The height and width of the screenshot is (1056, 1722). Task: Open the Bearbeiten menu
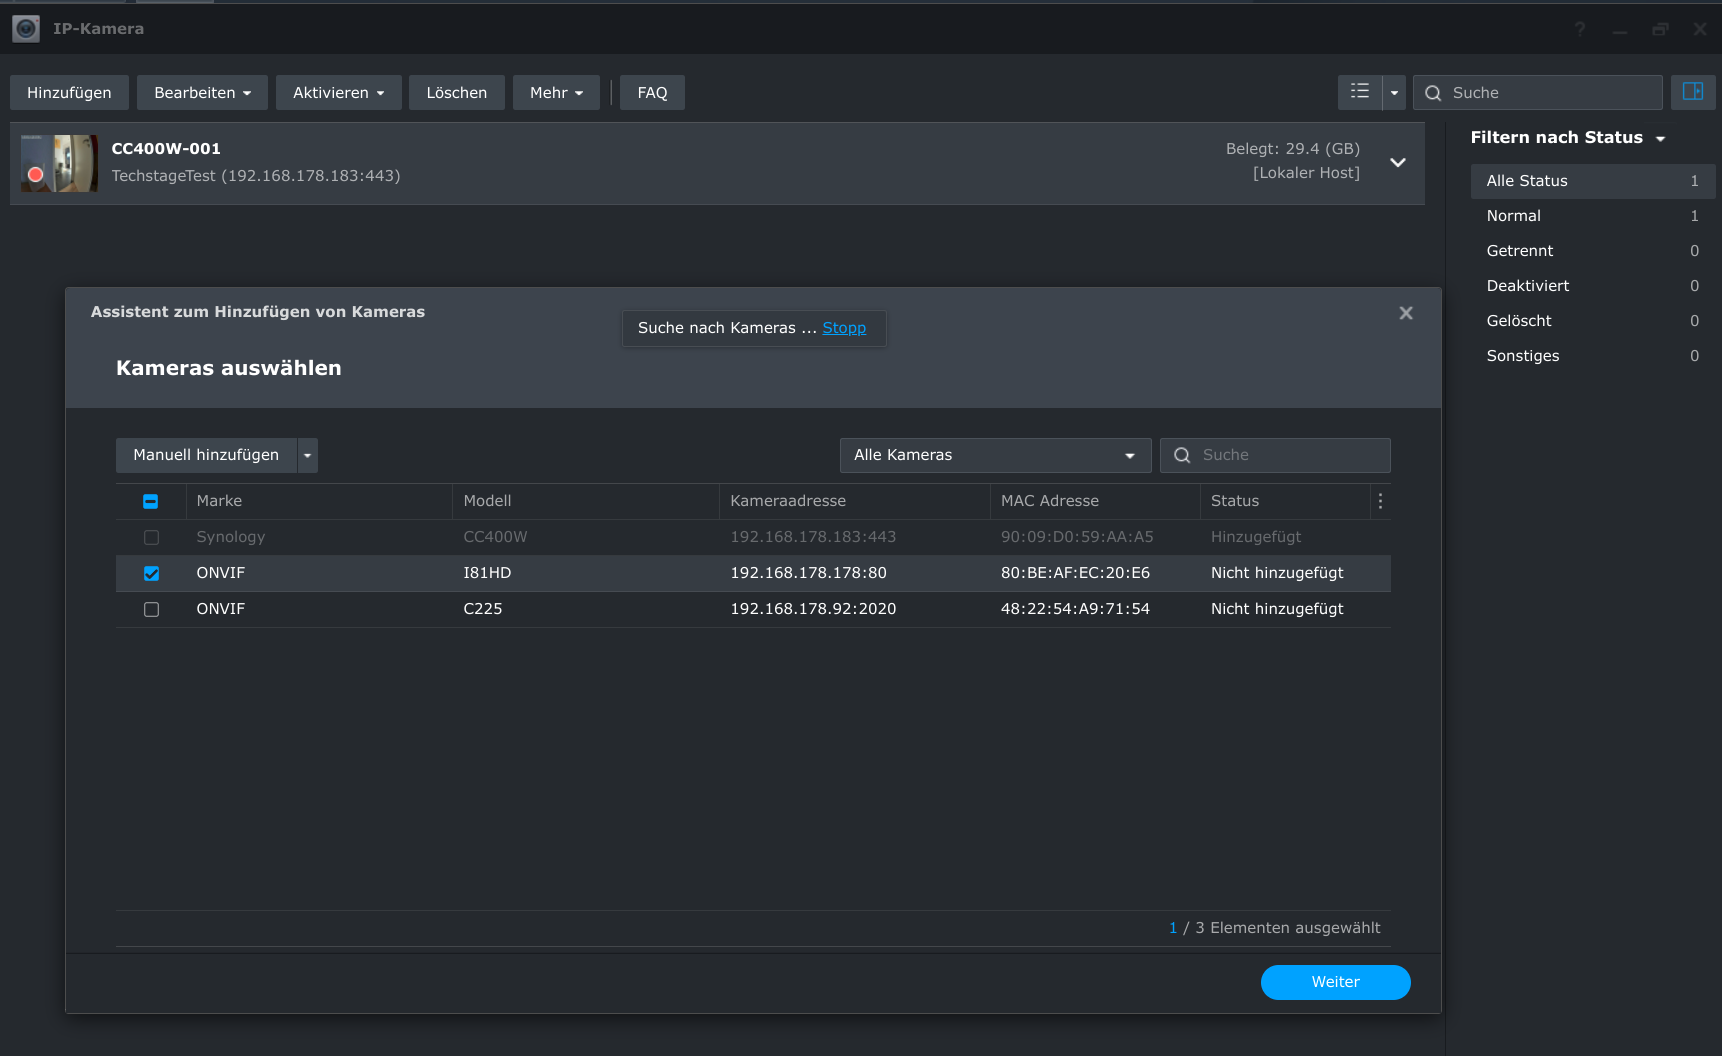click(x=202, y=93)
